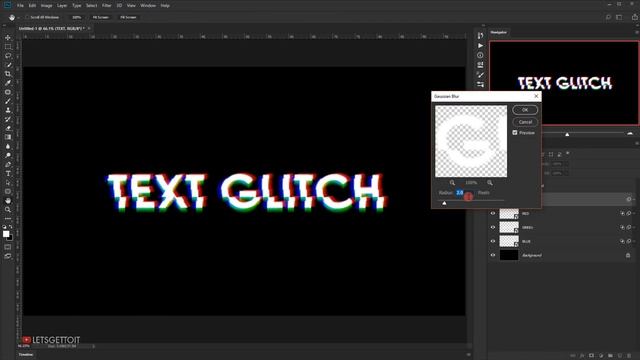Open the Layer menu

pos(62,6)
